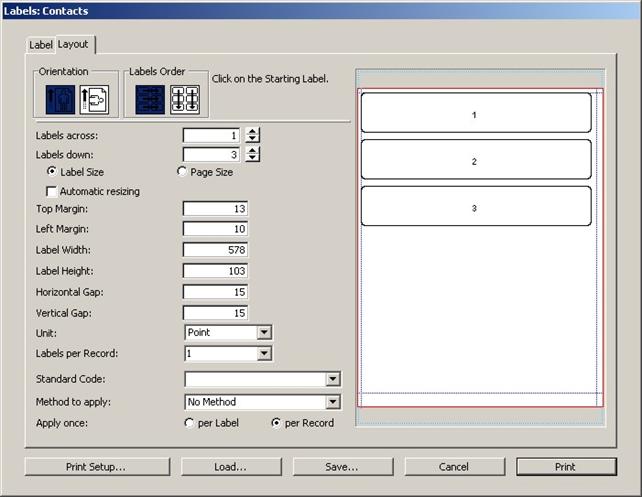Click the Top Margin input field
Screen dimensions: 642x497
[215, 209]
